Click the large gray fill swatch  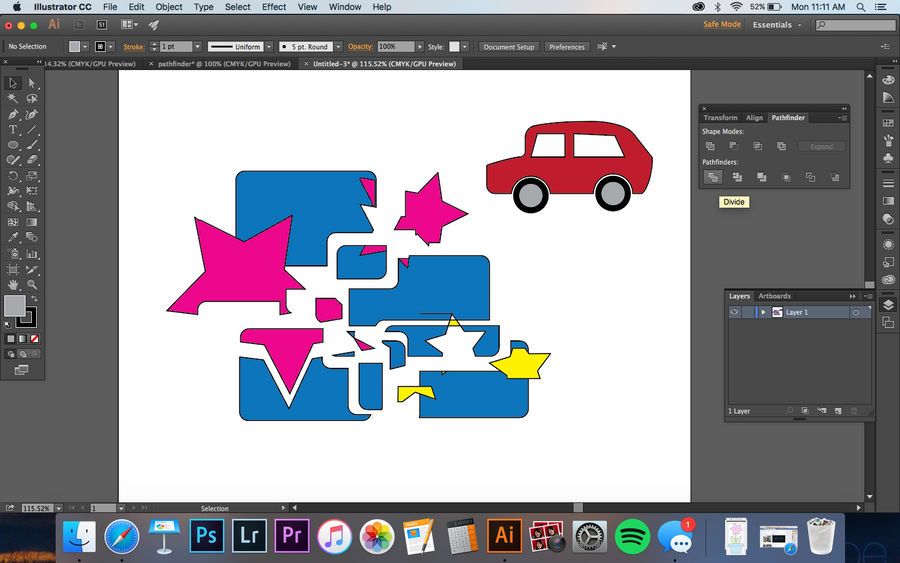click(15, 306)
